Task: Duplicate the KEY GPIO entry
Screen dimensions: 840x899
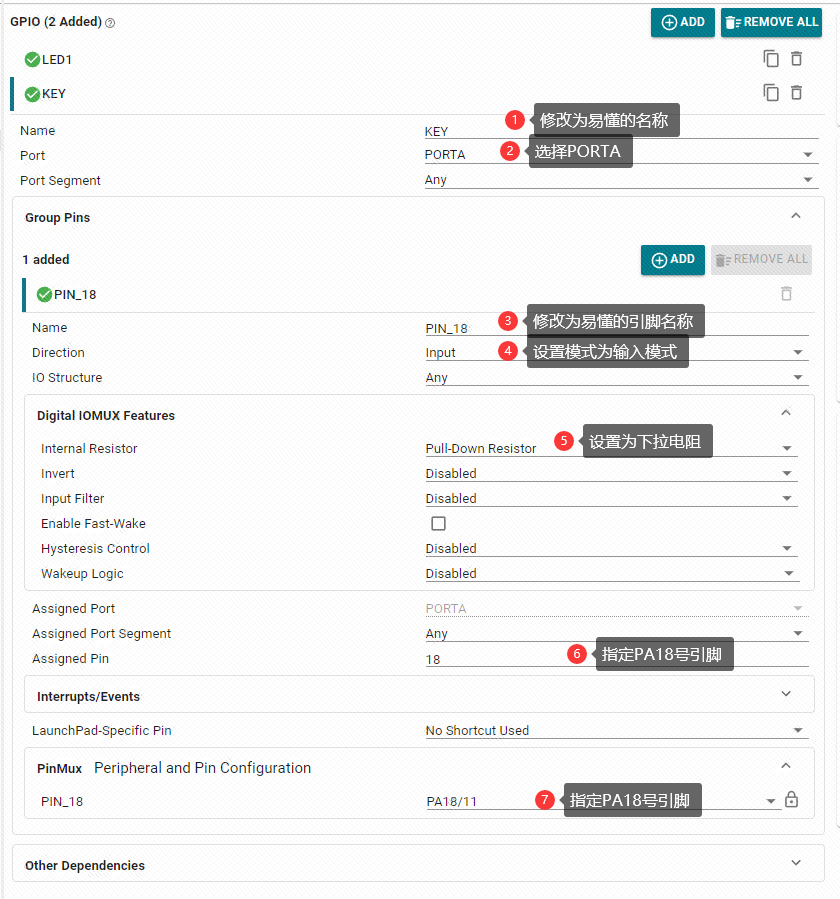Action: point(771,92)
